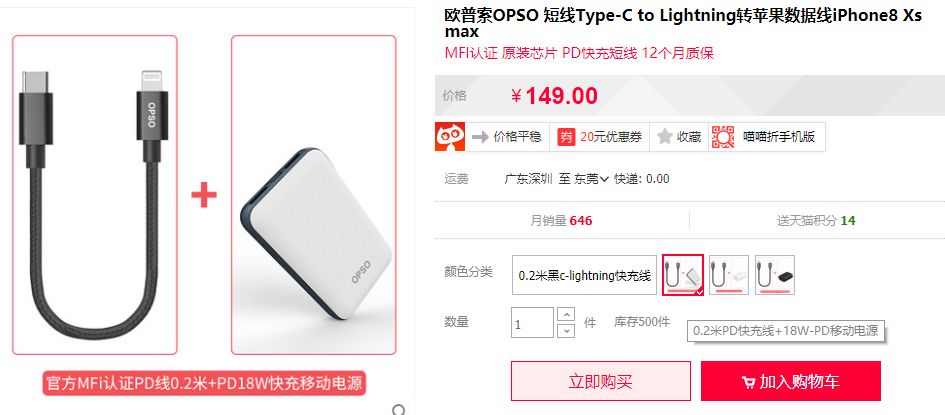Open the 20元优惠券 coupon link
The height and width of the screenshot is (415, 945).
point(611,137)
